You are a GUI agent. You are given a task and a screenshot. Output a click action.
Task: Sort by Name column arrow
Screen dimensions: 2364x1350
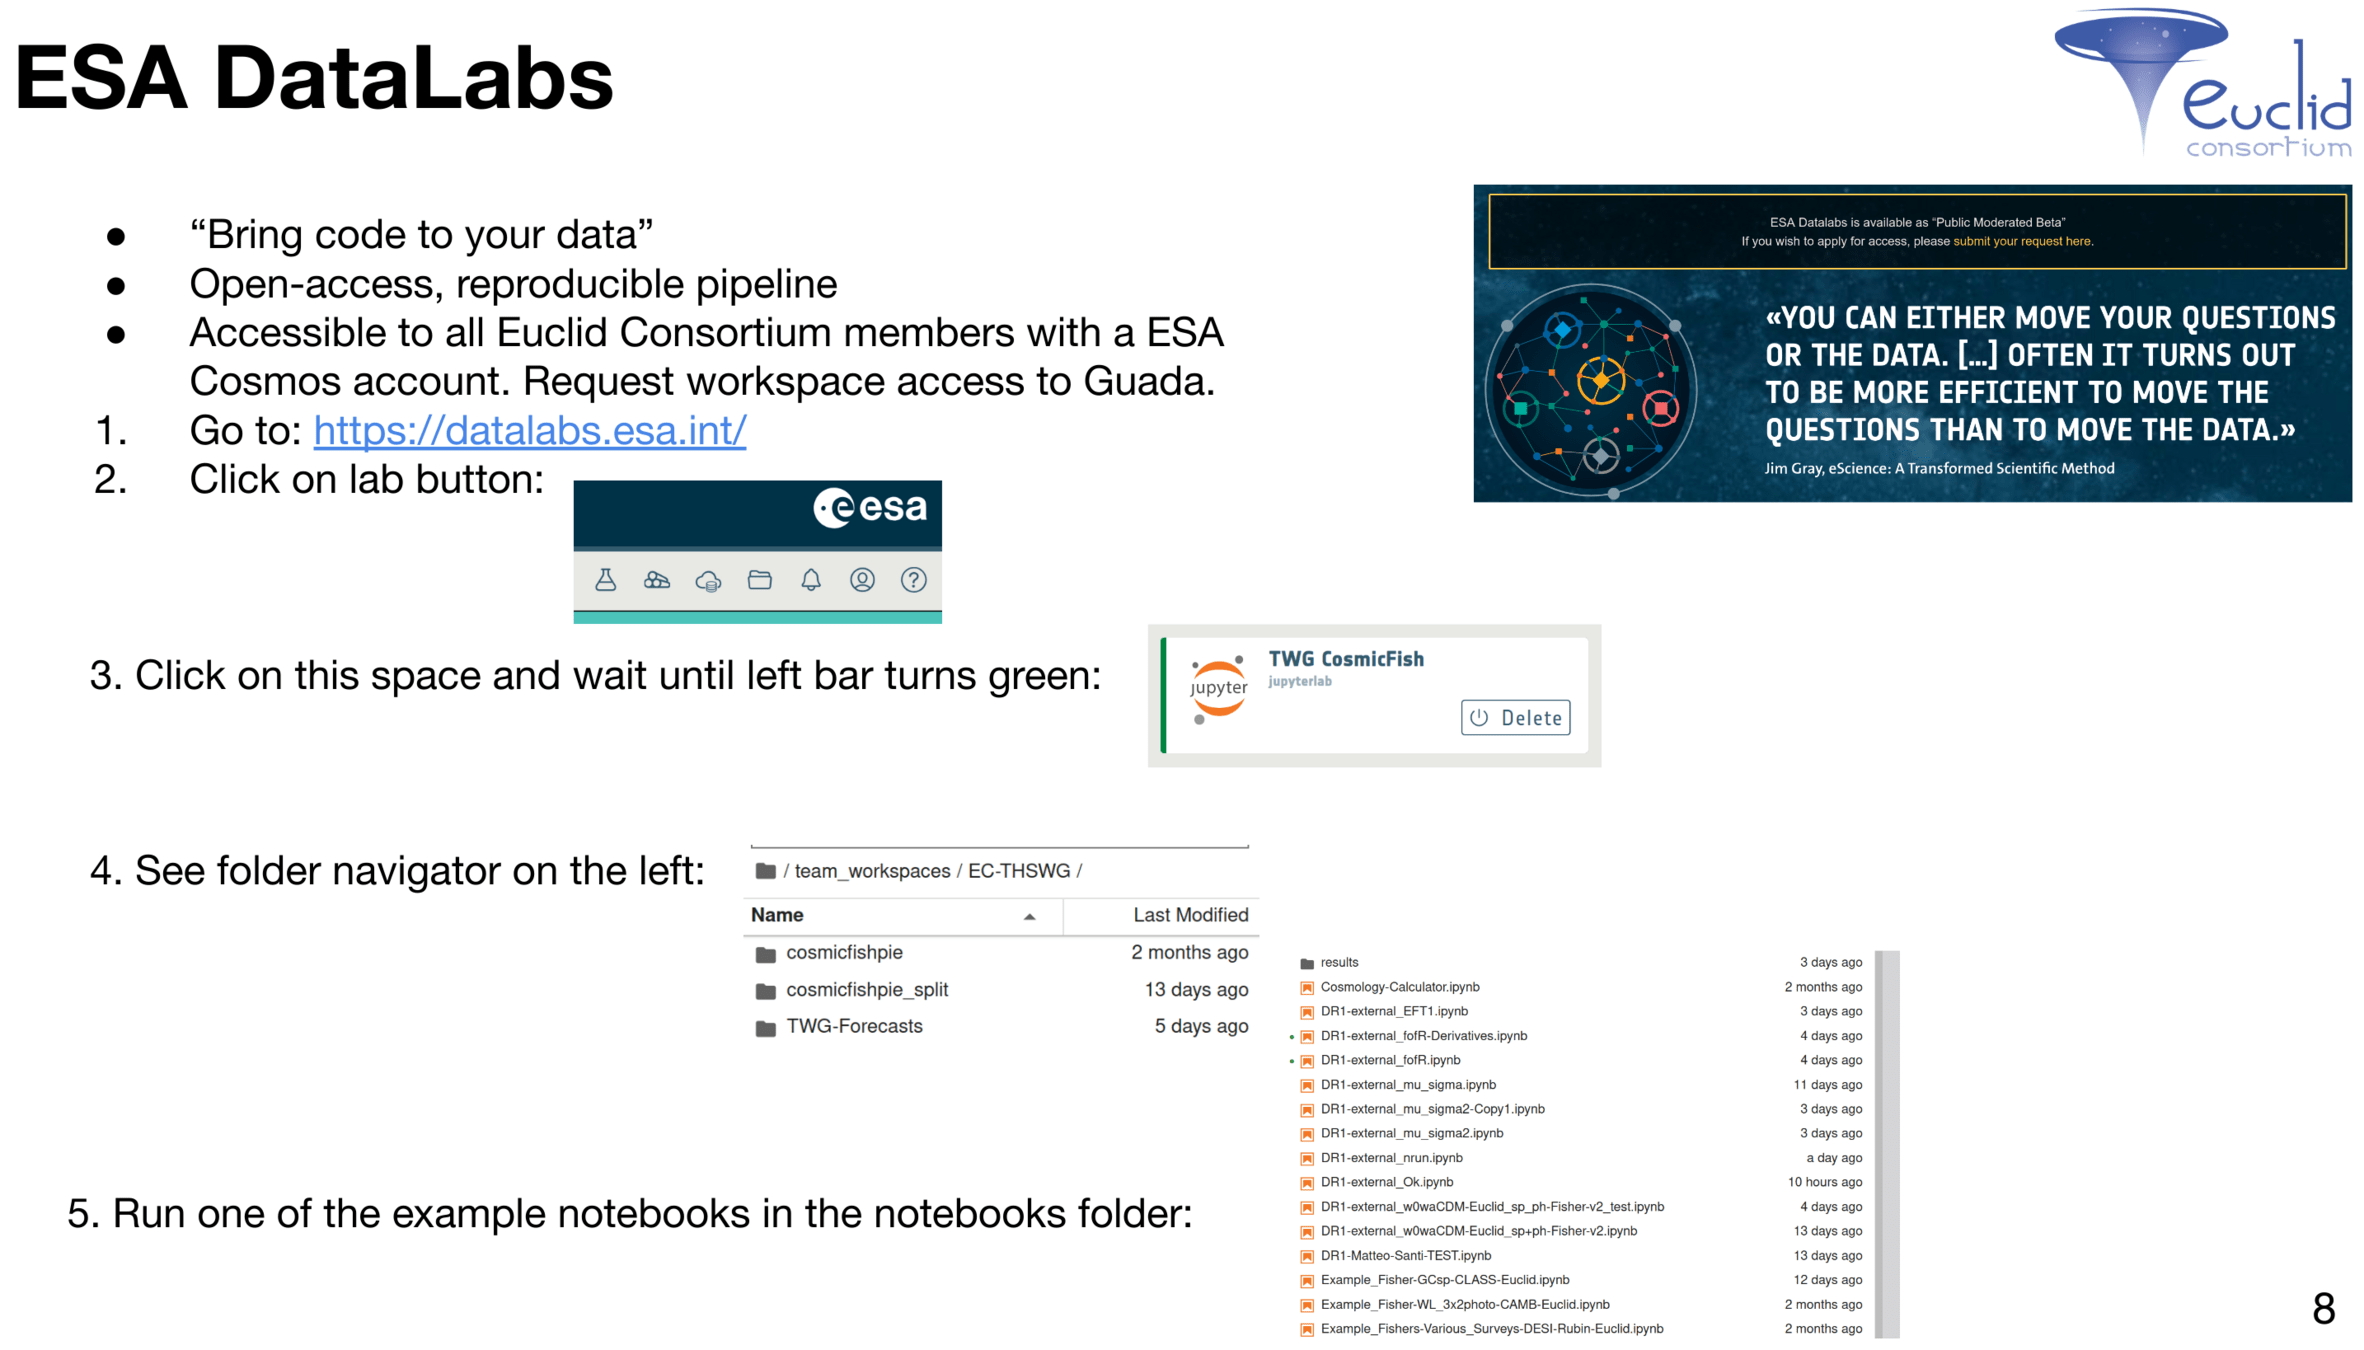[x=1029, y=916]
